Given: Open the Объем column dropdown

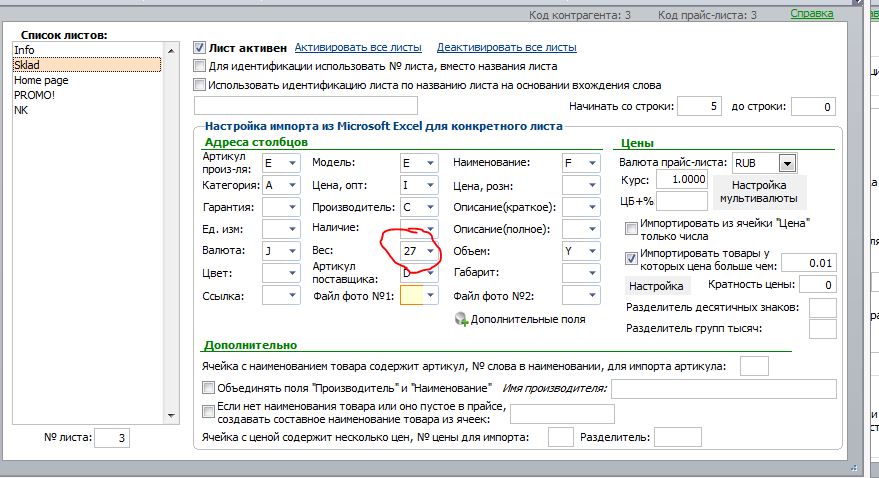Looking at the screenshot, I should tap(593, 251).
